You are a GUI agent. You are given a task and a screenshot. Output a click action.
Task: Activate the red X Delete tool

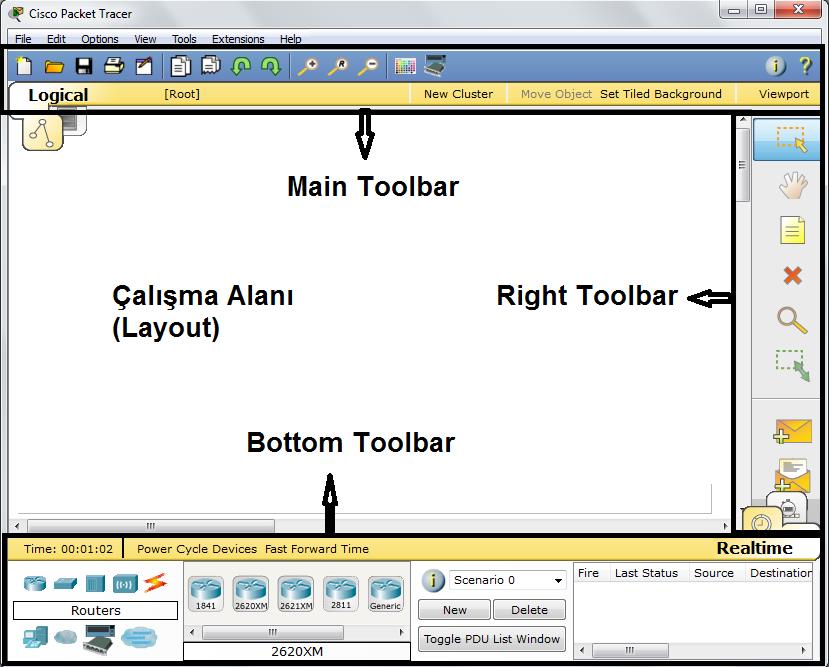pyautogui.click(x=793, y=275)
